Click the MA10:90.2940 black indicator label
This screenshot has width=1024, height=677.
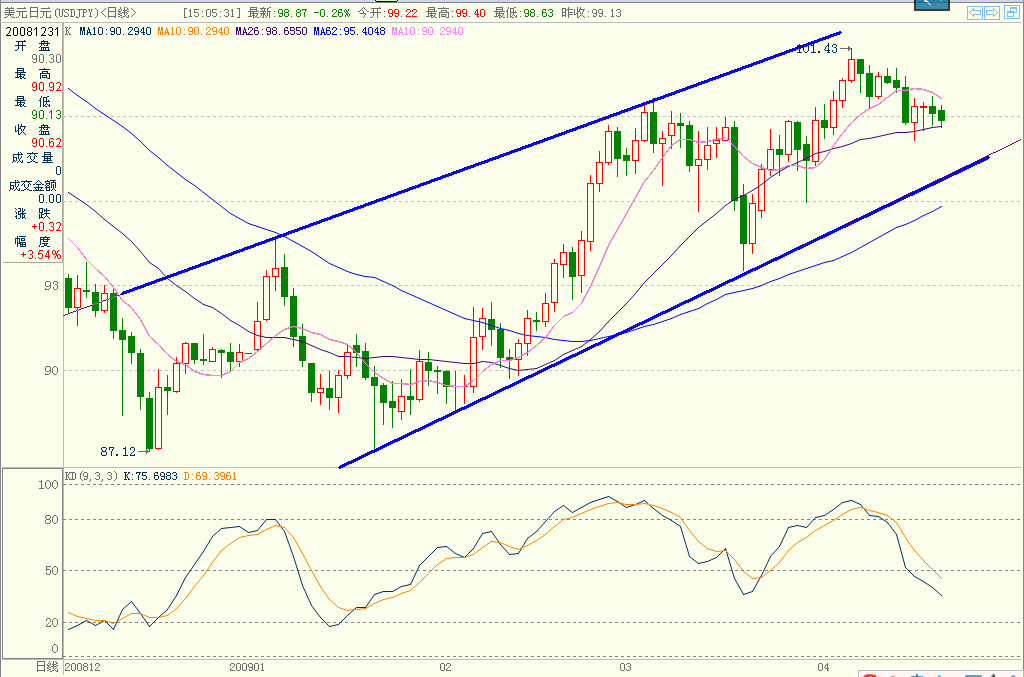(x=115, y=31)
